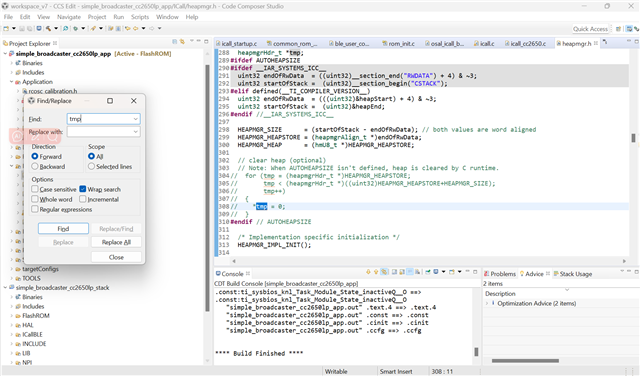Expand the targetConfigs folder

(11, 269)
